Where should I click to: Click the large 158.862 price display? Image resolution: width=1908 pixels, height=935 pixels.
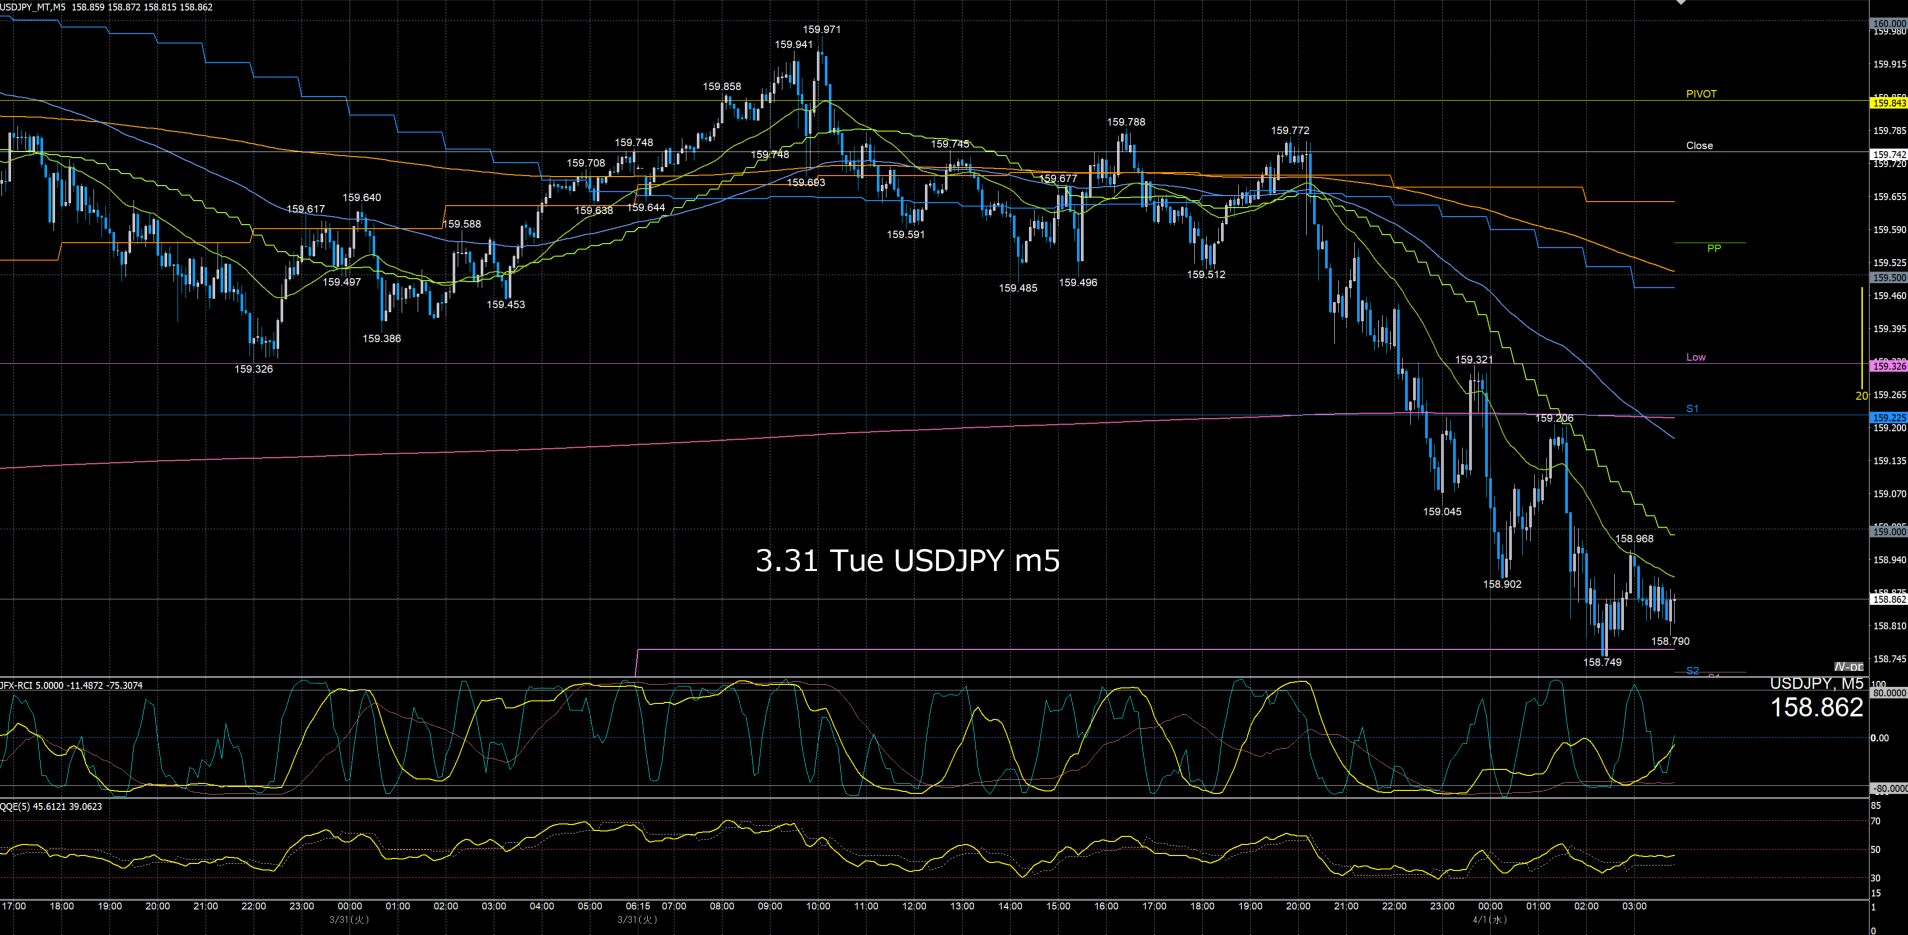tap(1816, 708)
